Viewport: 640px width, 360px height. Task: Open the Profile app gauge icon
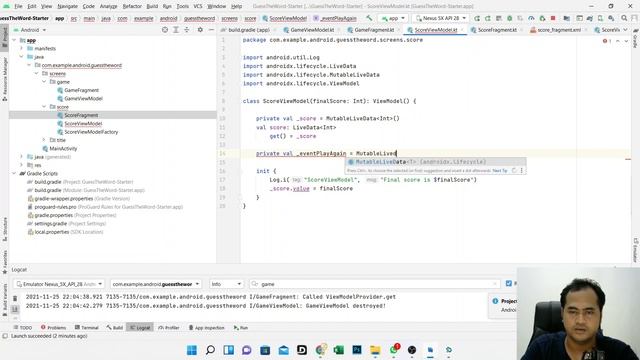coord(531,18)
